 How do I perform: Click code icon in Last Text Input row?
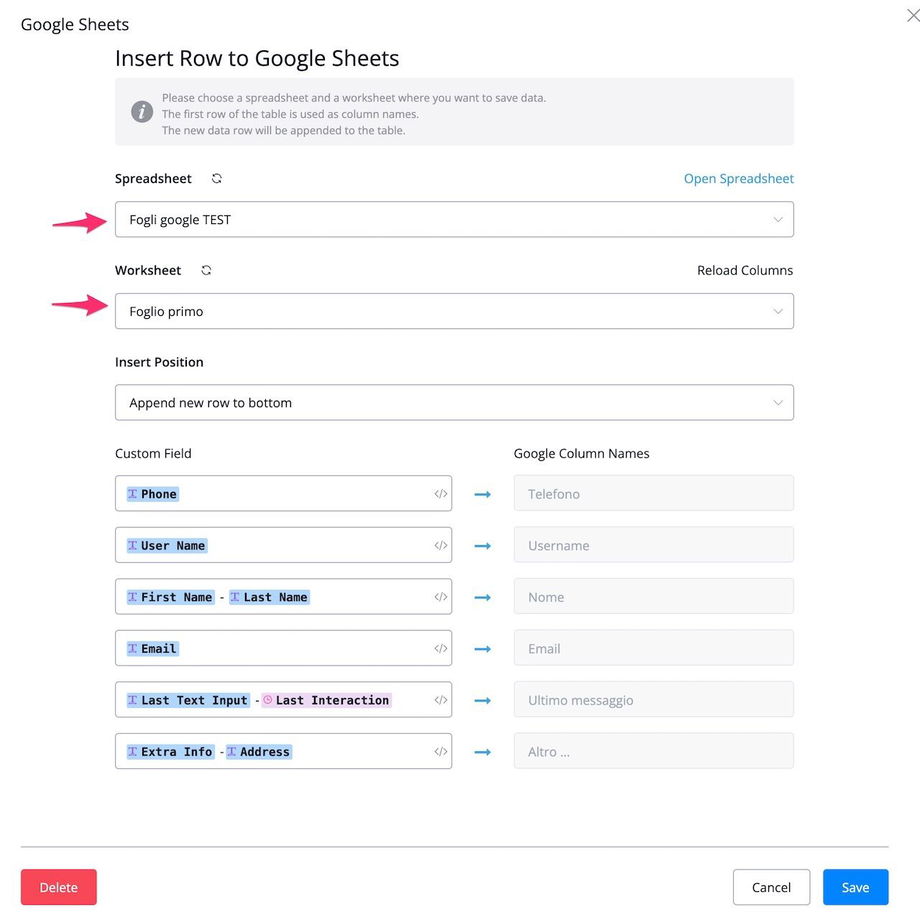pyautogui.click(x=440, y=700)
